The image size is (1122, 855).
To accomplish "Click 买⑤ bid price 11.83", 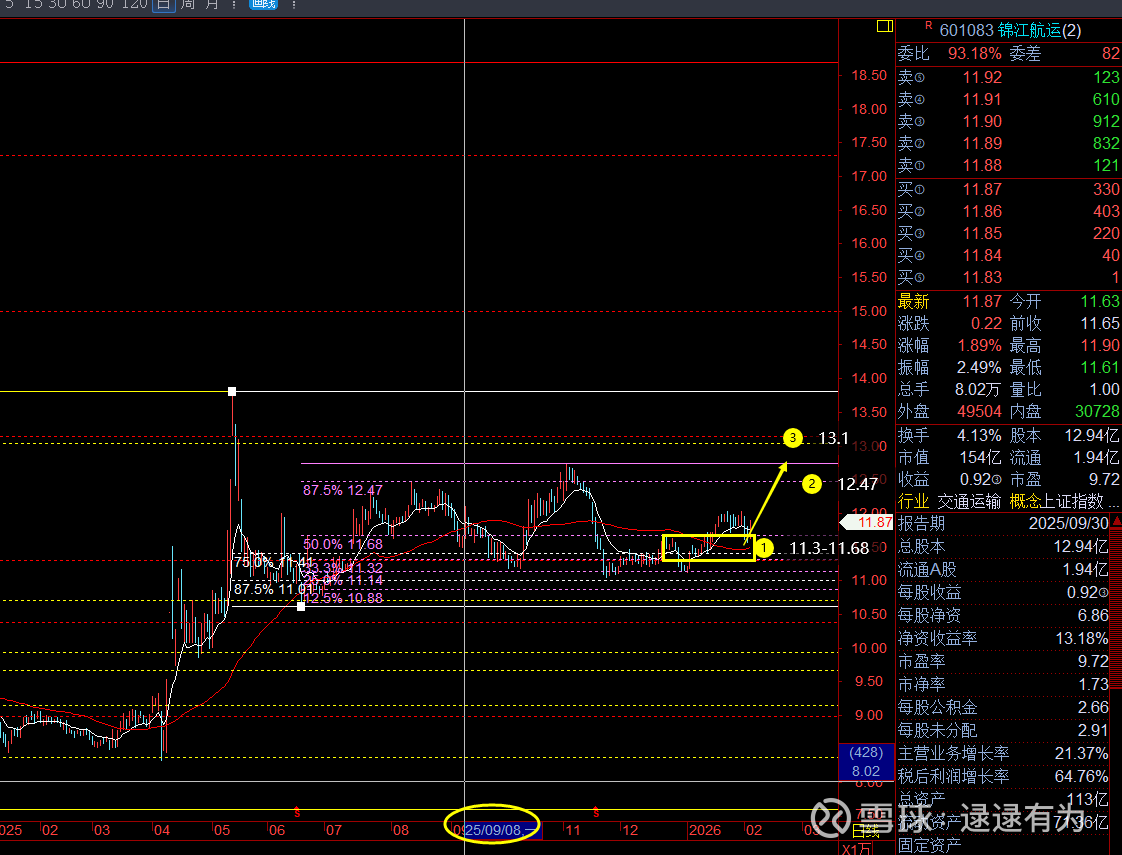I will 982,278.
